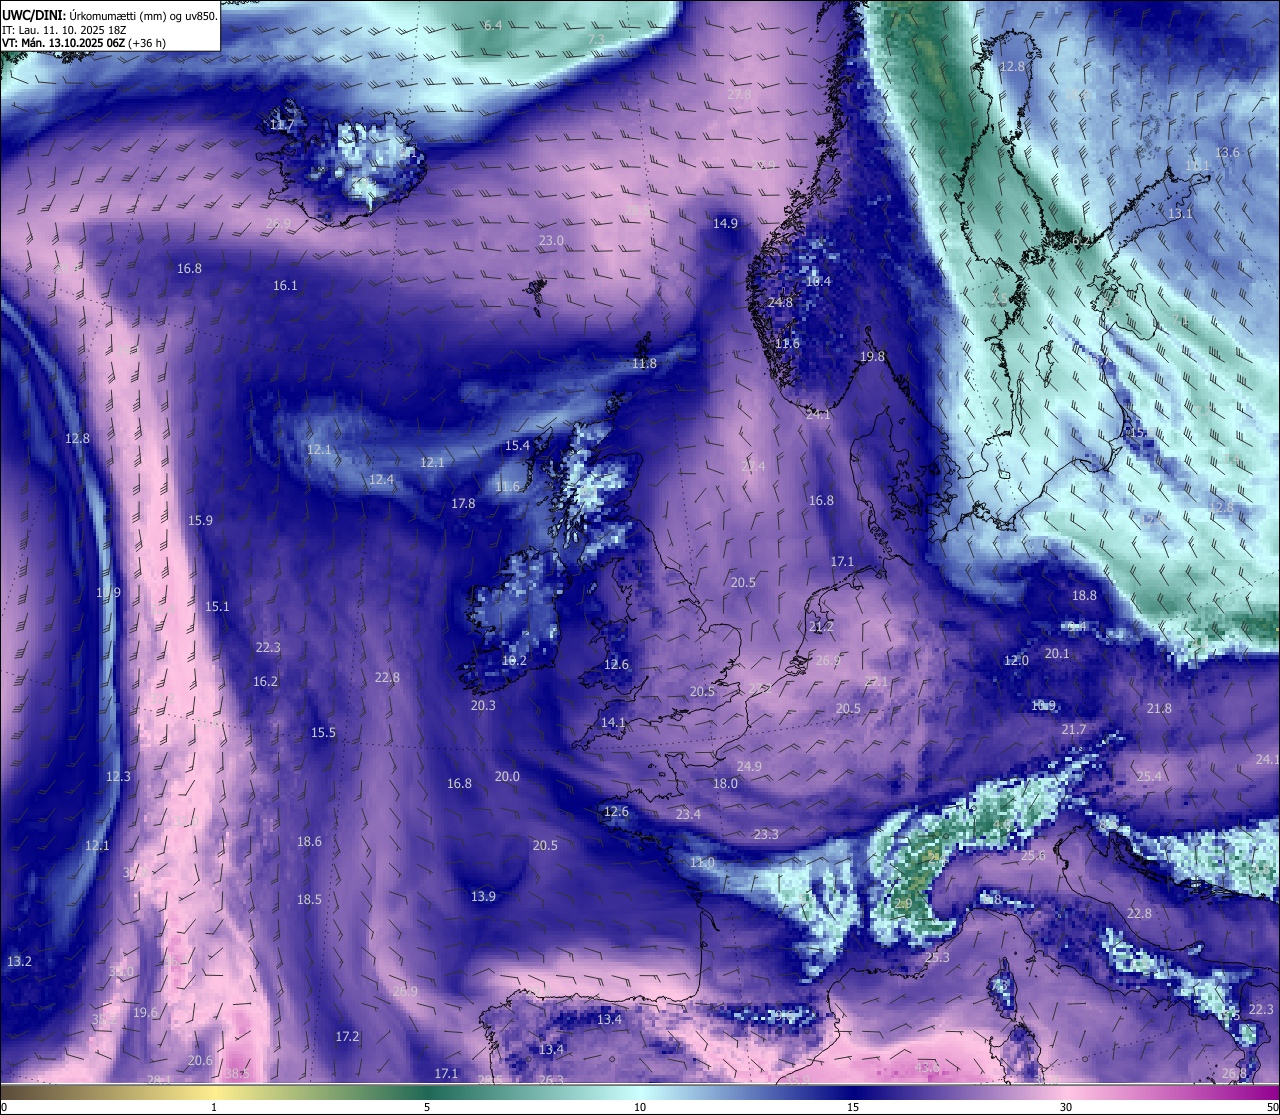Click the '10.2' value over Ireland
This screenshot has height=1115, width=1280.
[514, 660]
